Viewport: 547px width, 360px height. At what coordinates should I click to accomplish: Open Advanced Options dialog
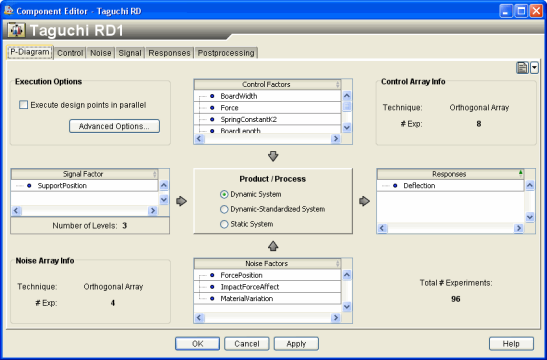114,126
